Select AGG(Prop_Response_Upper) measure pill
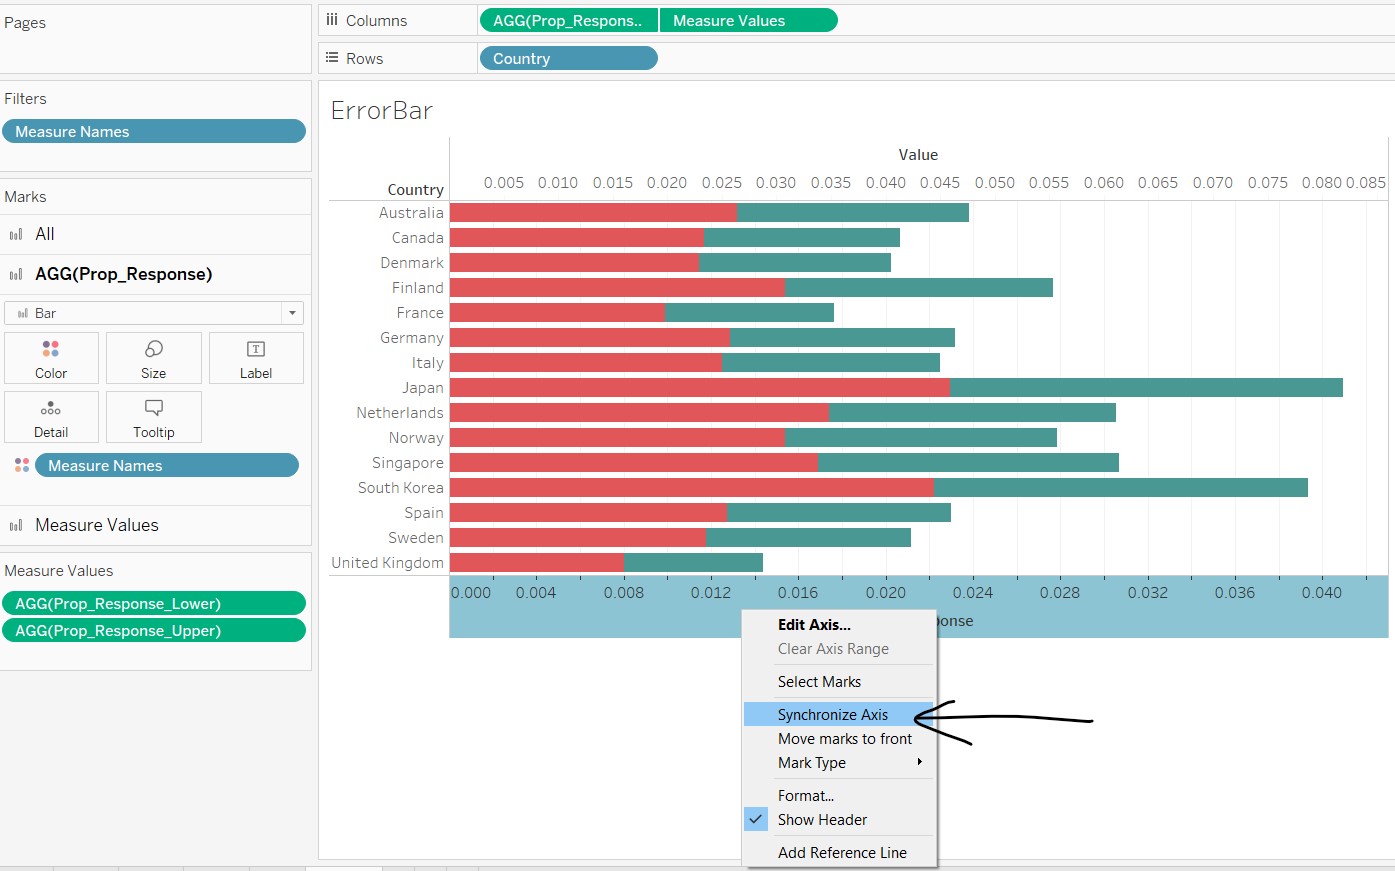The image size is (1395, 871). tap(153, 631)
